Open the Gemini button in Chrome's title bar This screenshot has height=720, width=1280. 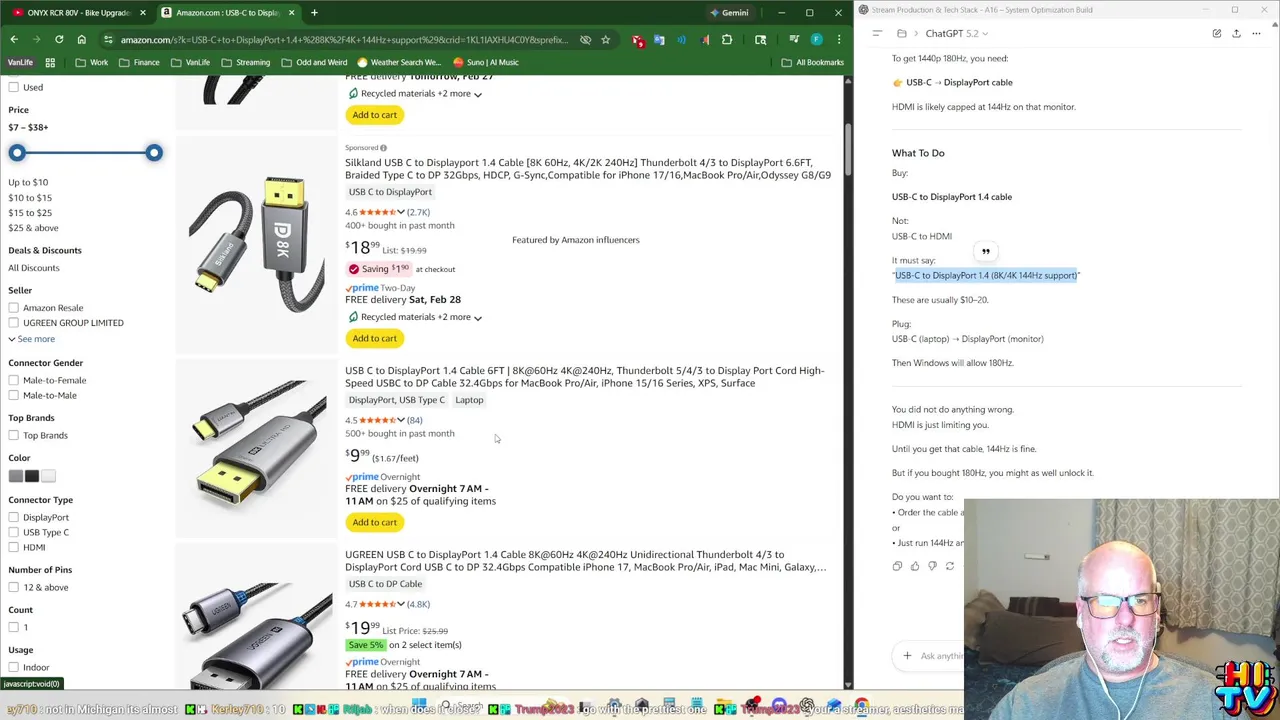pos(728,13)
